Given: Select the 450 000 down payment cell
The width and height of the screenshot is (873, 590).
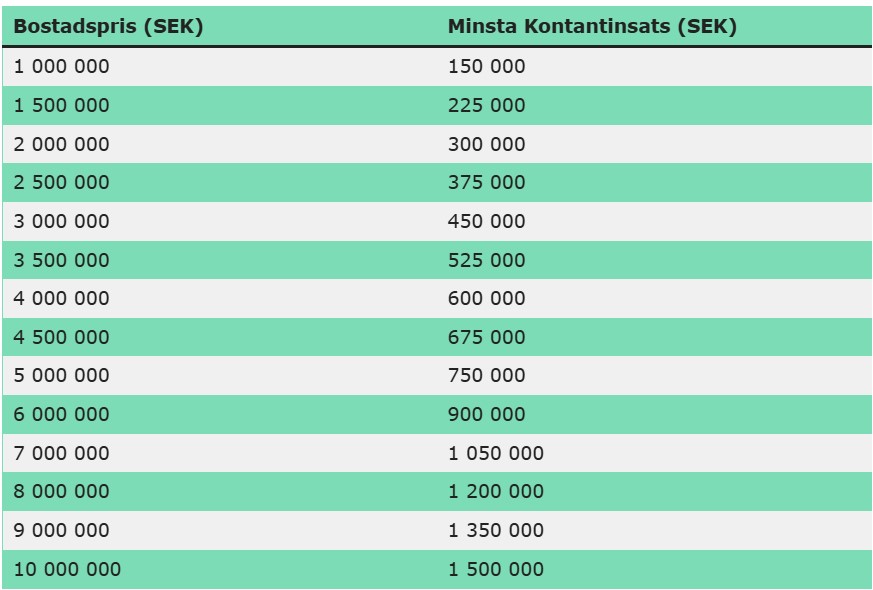Looking at the screenshot, I should 486,221.
